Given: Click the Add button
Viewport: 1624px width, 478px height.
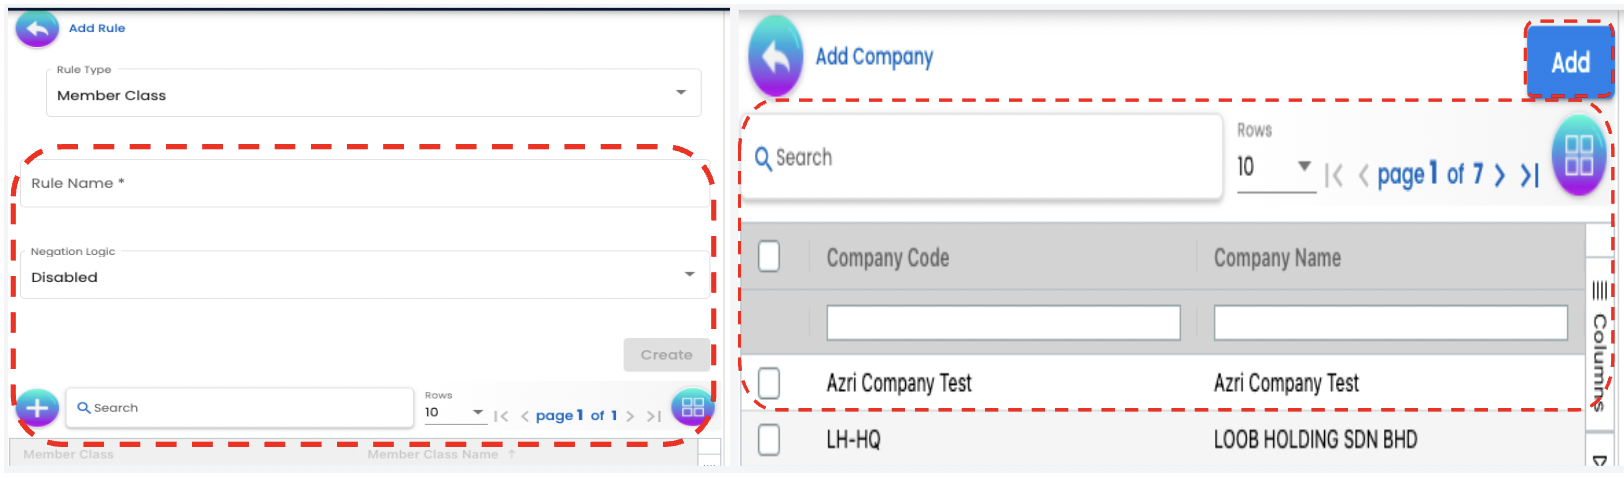Looking at the screenshot, I should [x=1570, y=62].
